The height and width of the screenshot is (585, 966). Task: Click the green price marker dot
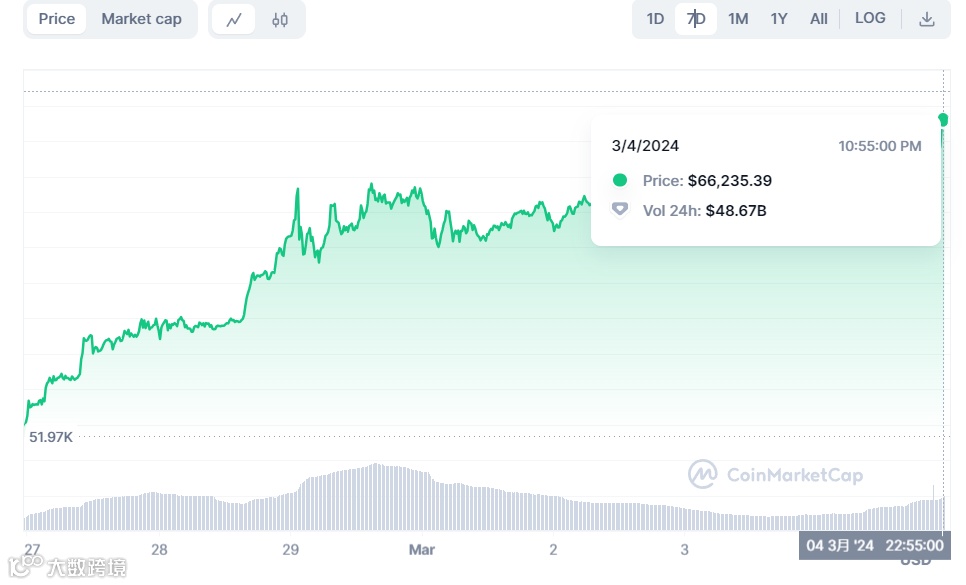pos(943,120)
